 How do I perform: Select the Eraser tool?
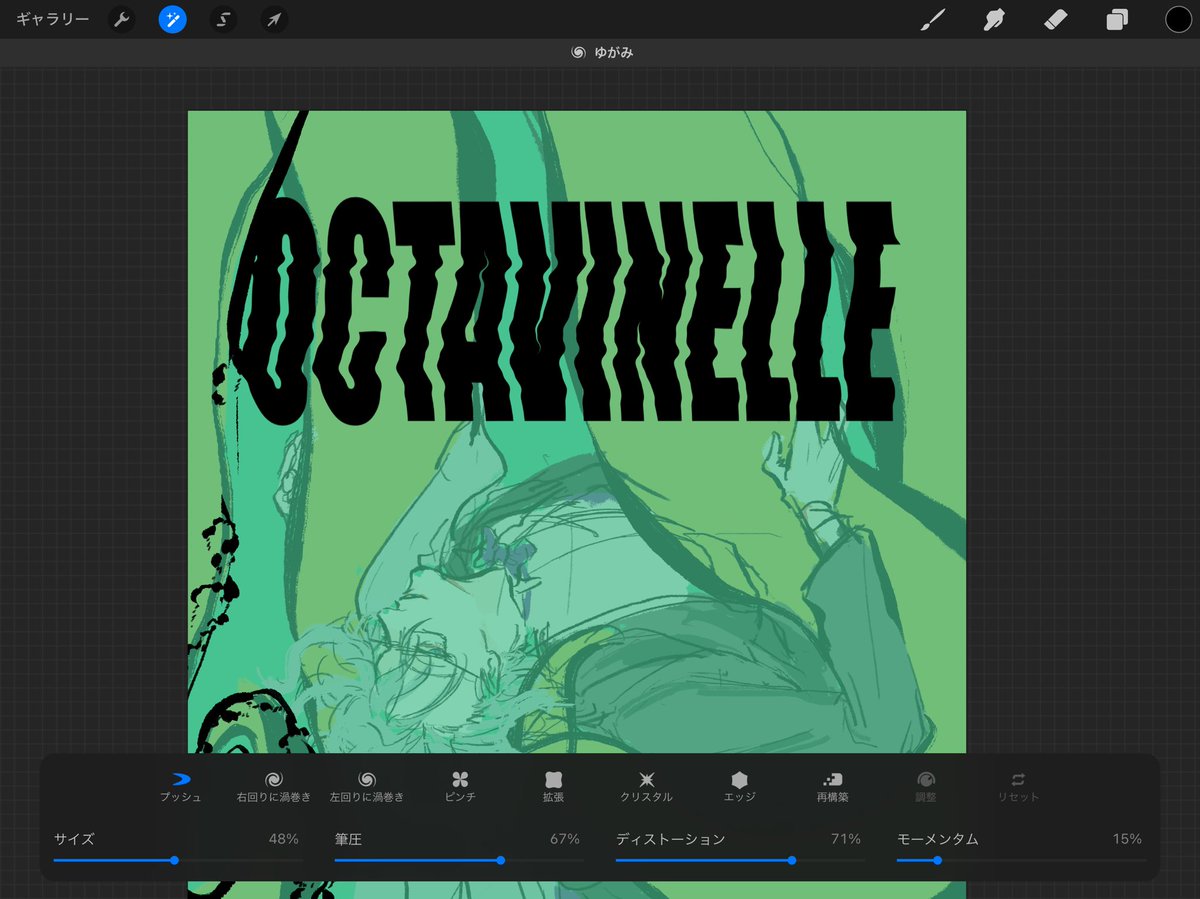[x=1056, y=19]
